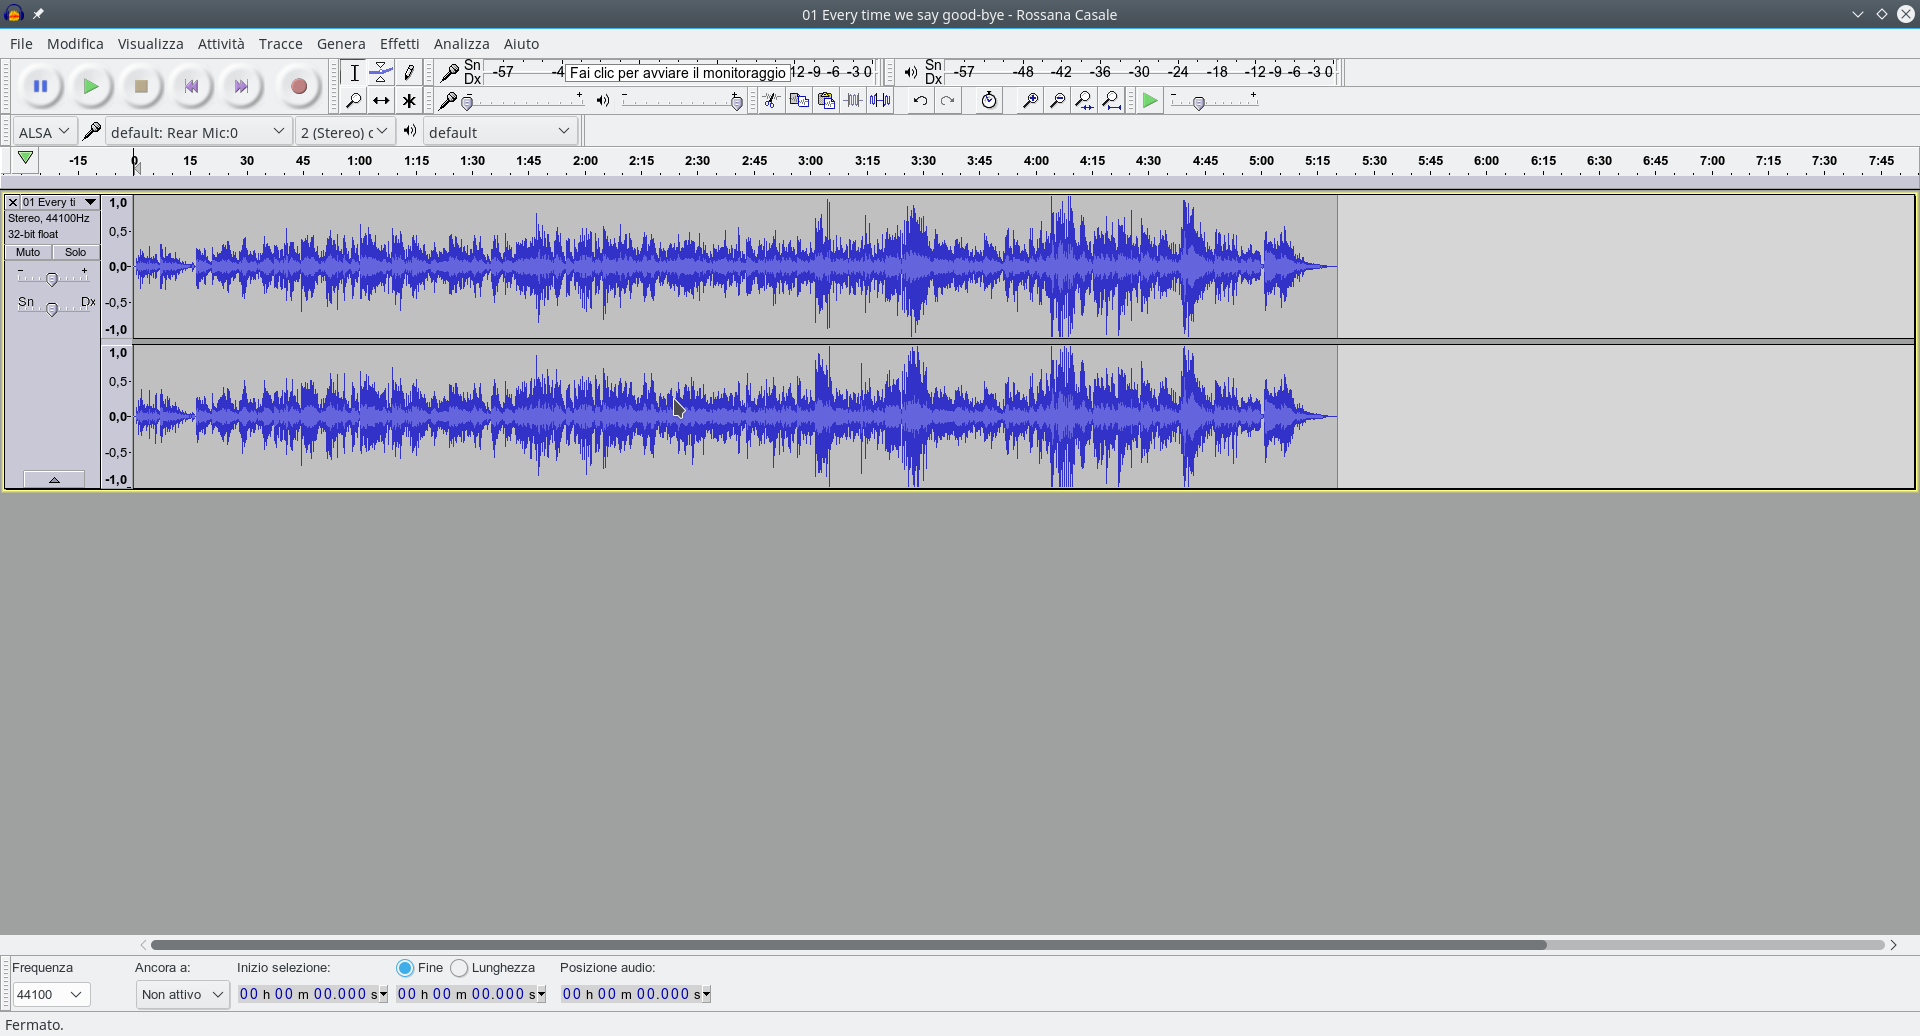Click the Trim audio icon
This screenshot has height=1036, width=1920.
(x=853, y=100)
